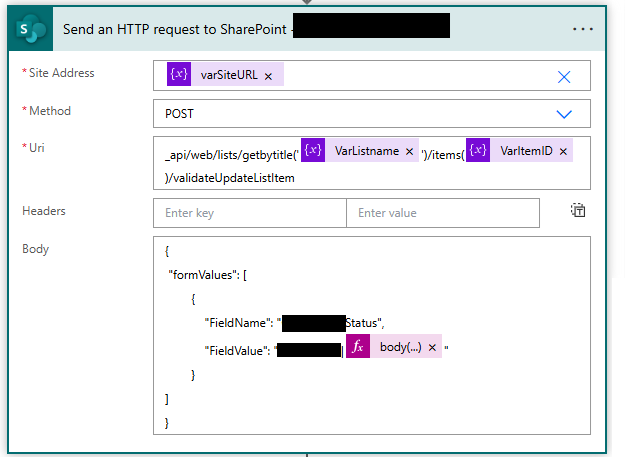The image size is (625, 457).
Task: Collapse the Send an HTTP request action title
Action: coord(170,29)
